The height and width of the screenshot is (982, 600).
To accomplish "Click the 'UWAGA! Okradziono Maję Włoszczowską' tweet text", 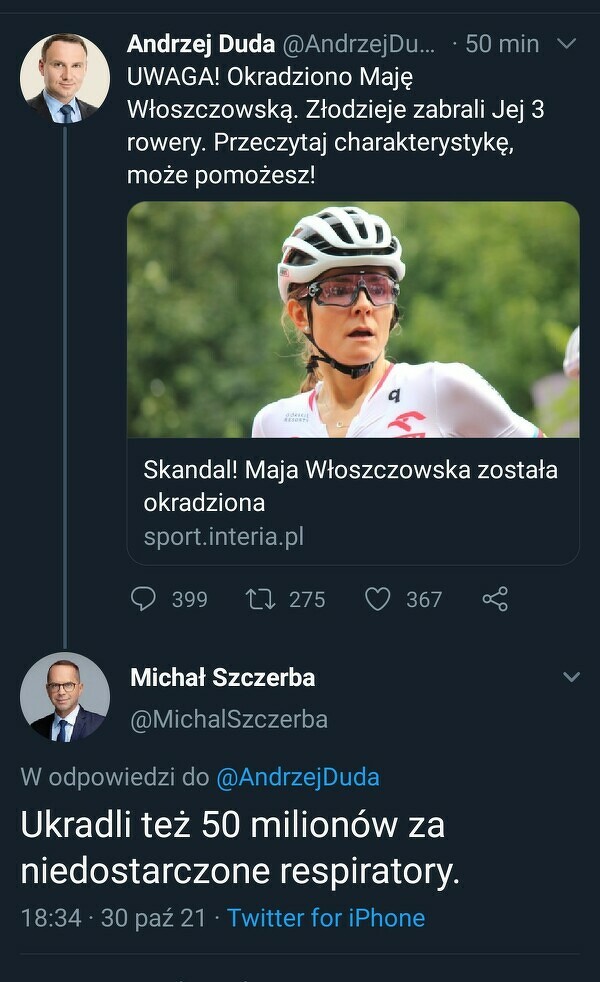I will pyautogui.click(x=335, y=125).
